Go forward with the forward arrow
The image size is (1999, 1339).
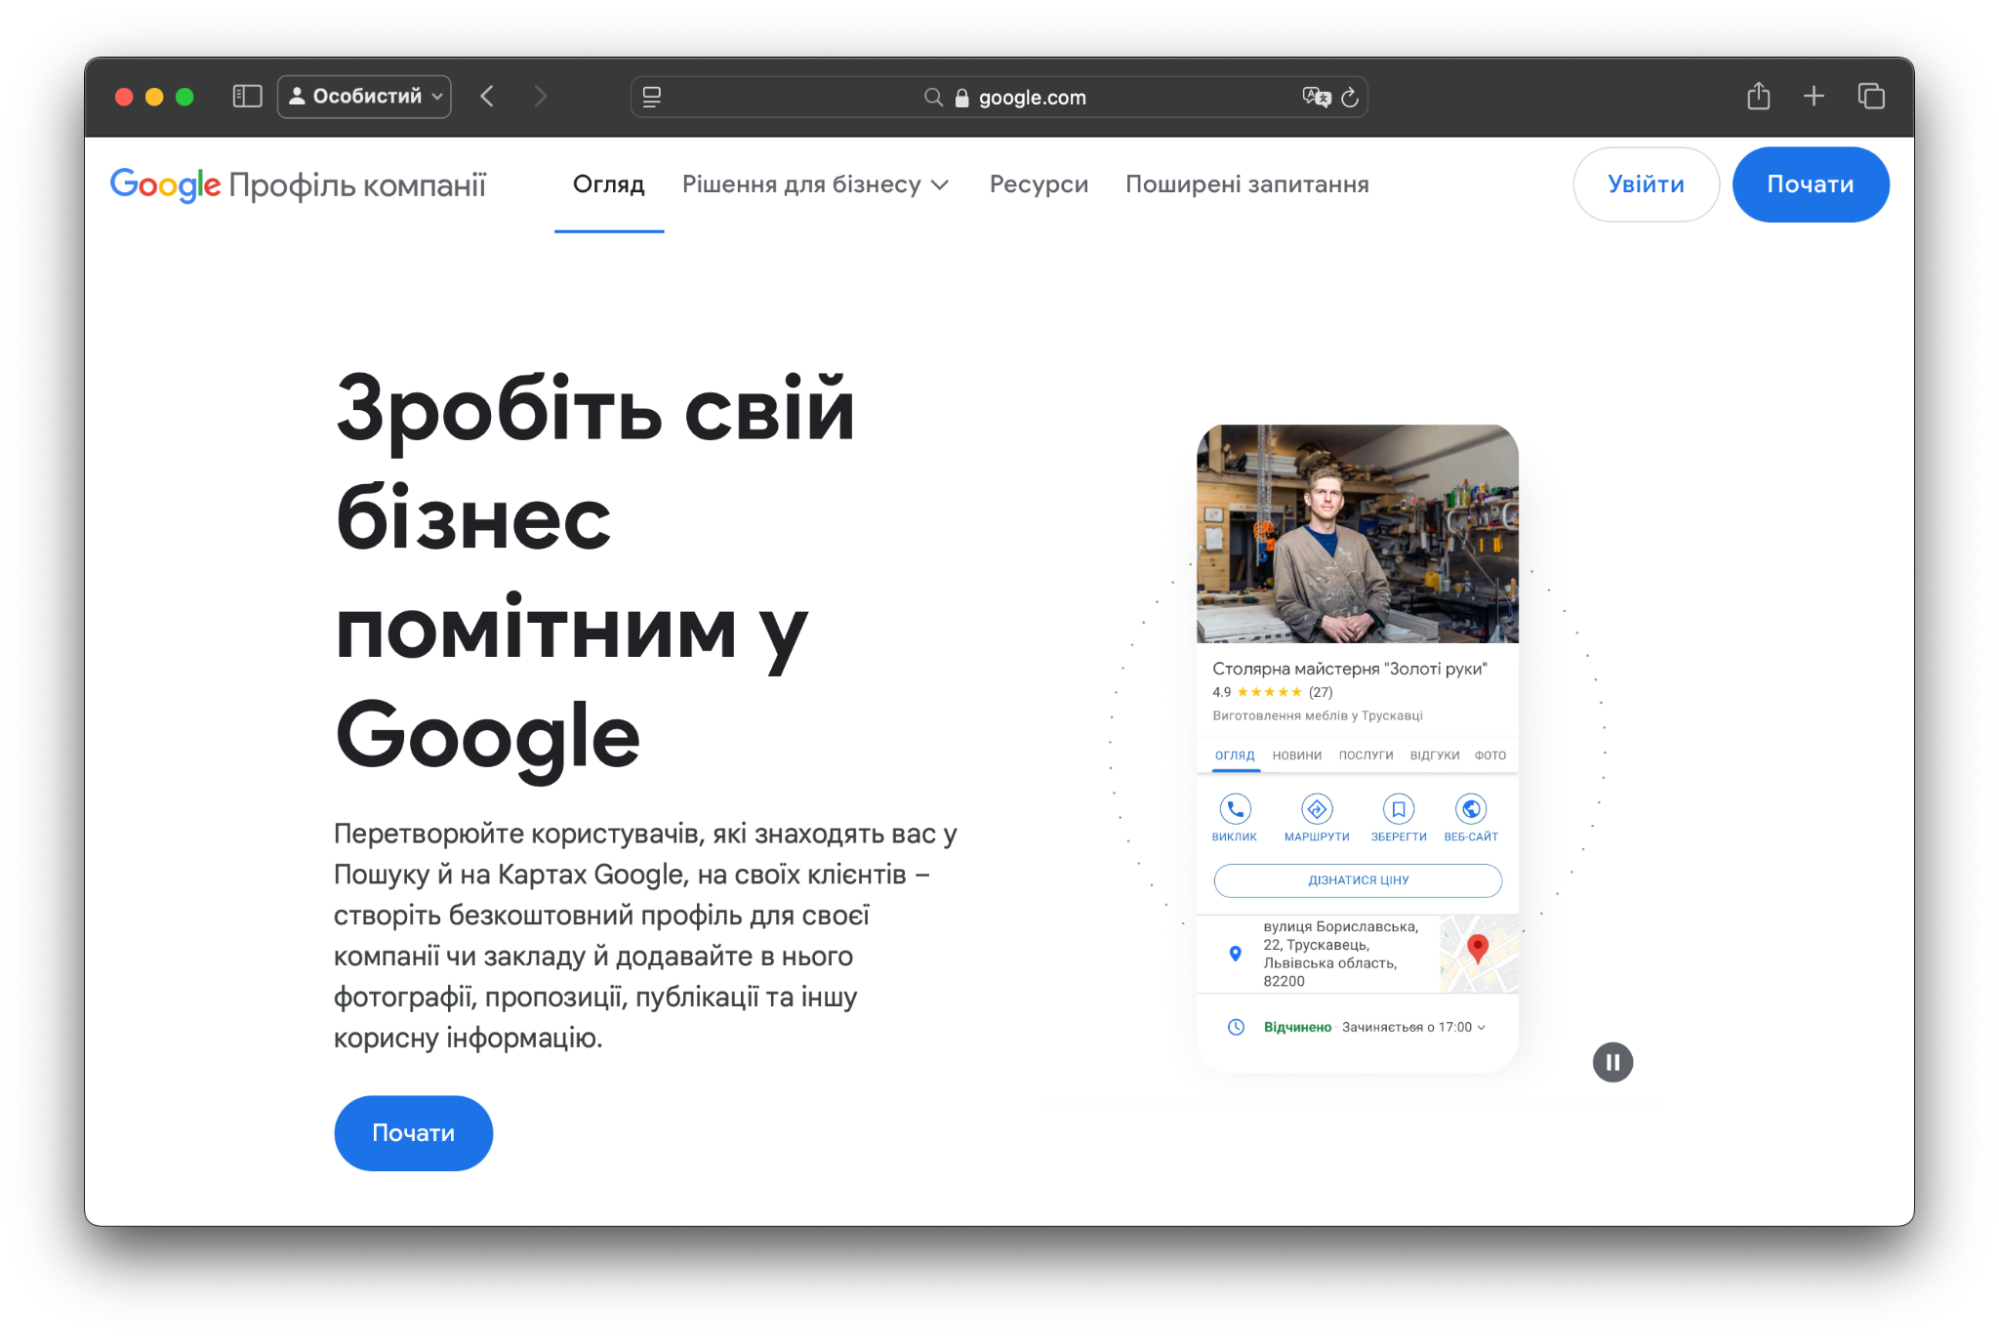click(541, 96)
